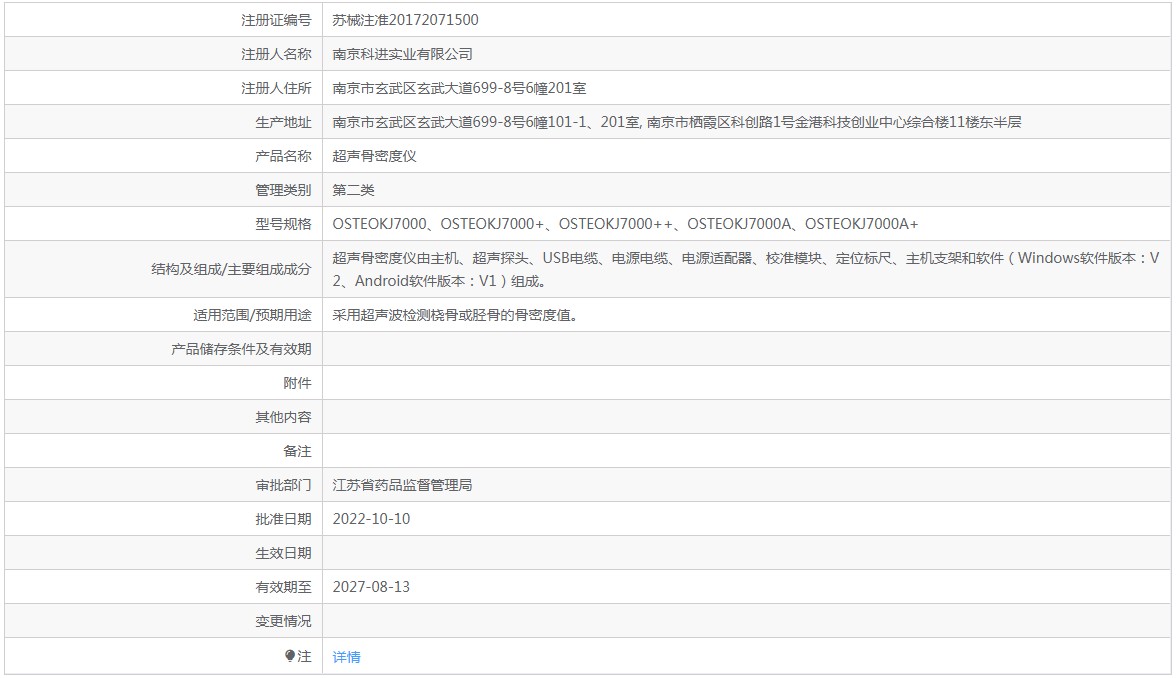The image size is (1176, 678).
Task: Click the model spec OSTEOKJ7000 text
Action: [379, 224]
